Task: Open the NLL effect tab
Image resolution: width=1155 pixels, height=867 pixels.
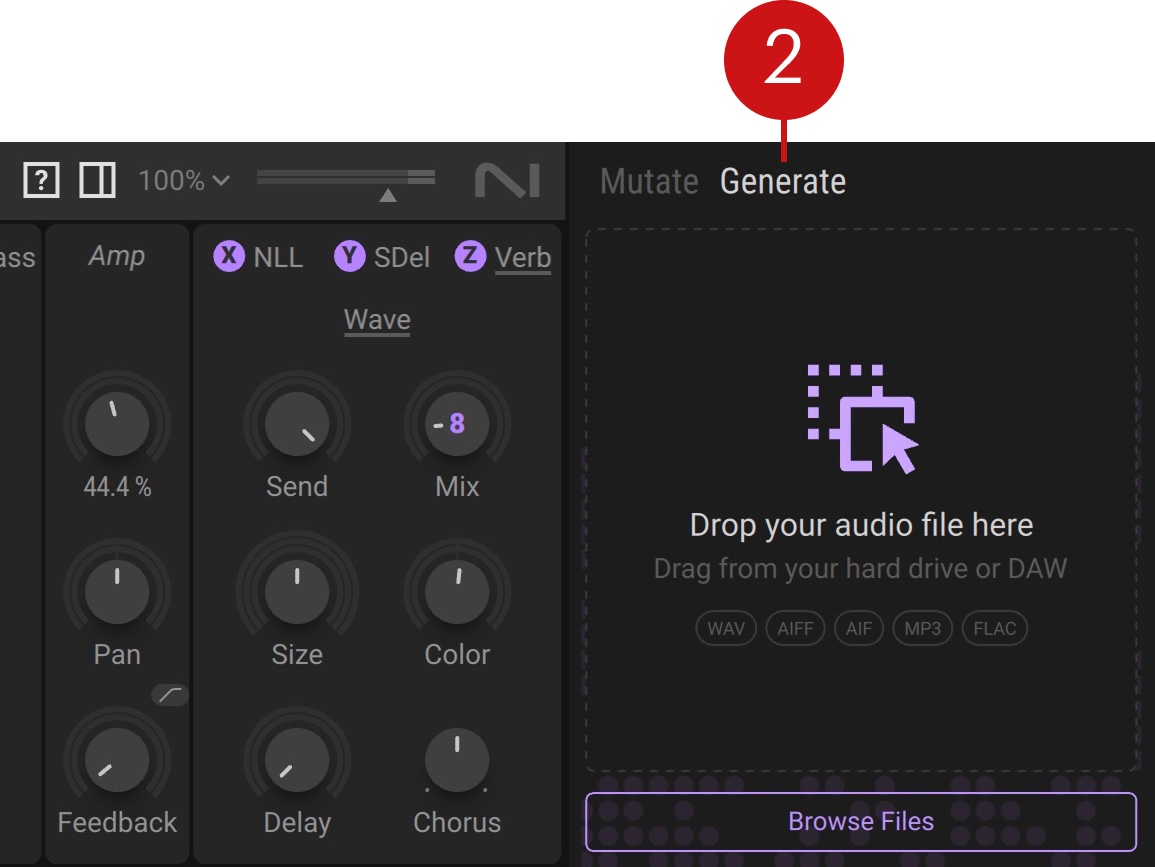Action: 278,257
